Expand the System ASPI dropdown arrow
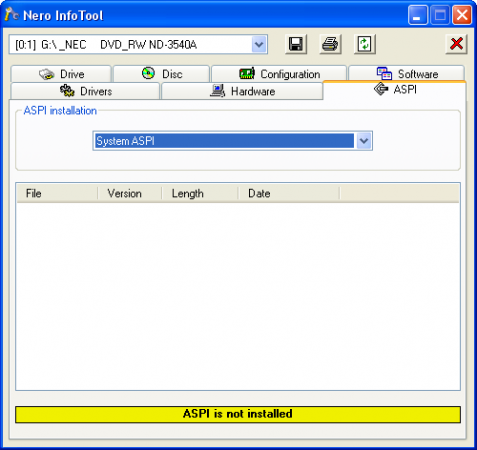This screenshot has width=477, height=450. 364,141
